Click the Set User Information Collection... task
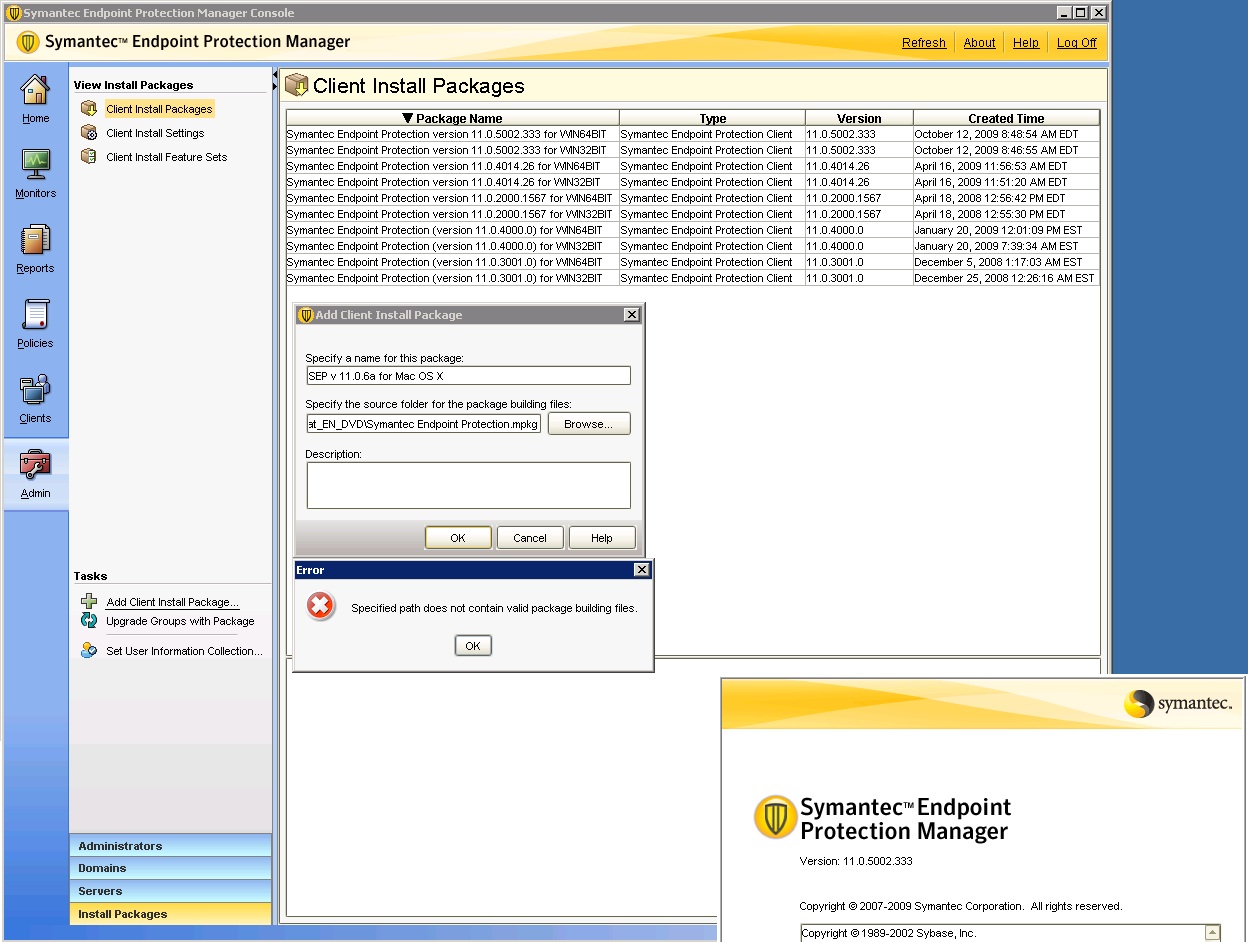Image resolution: width=1248 pixels, height=942 pixels. click(x=184, y=651)
